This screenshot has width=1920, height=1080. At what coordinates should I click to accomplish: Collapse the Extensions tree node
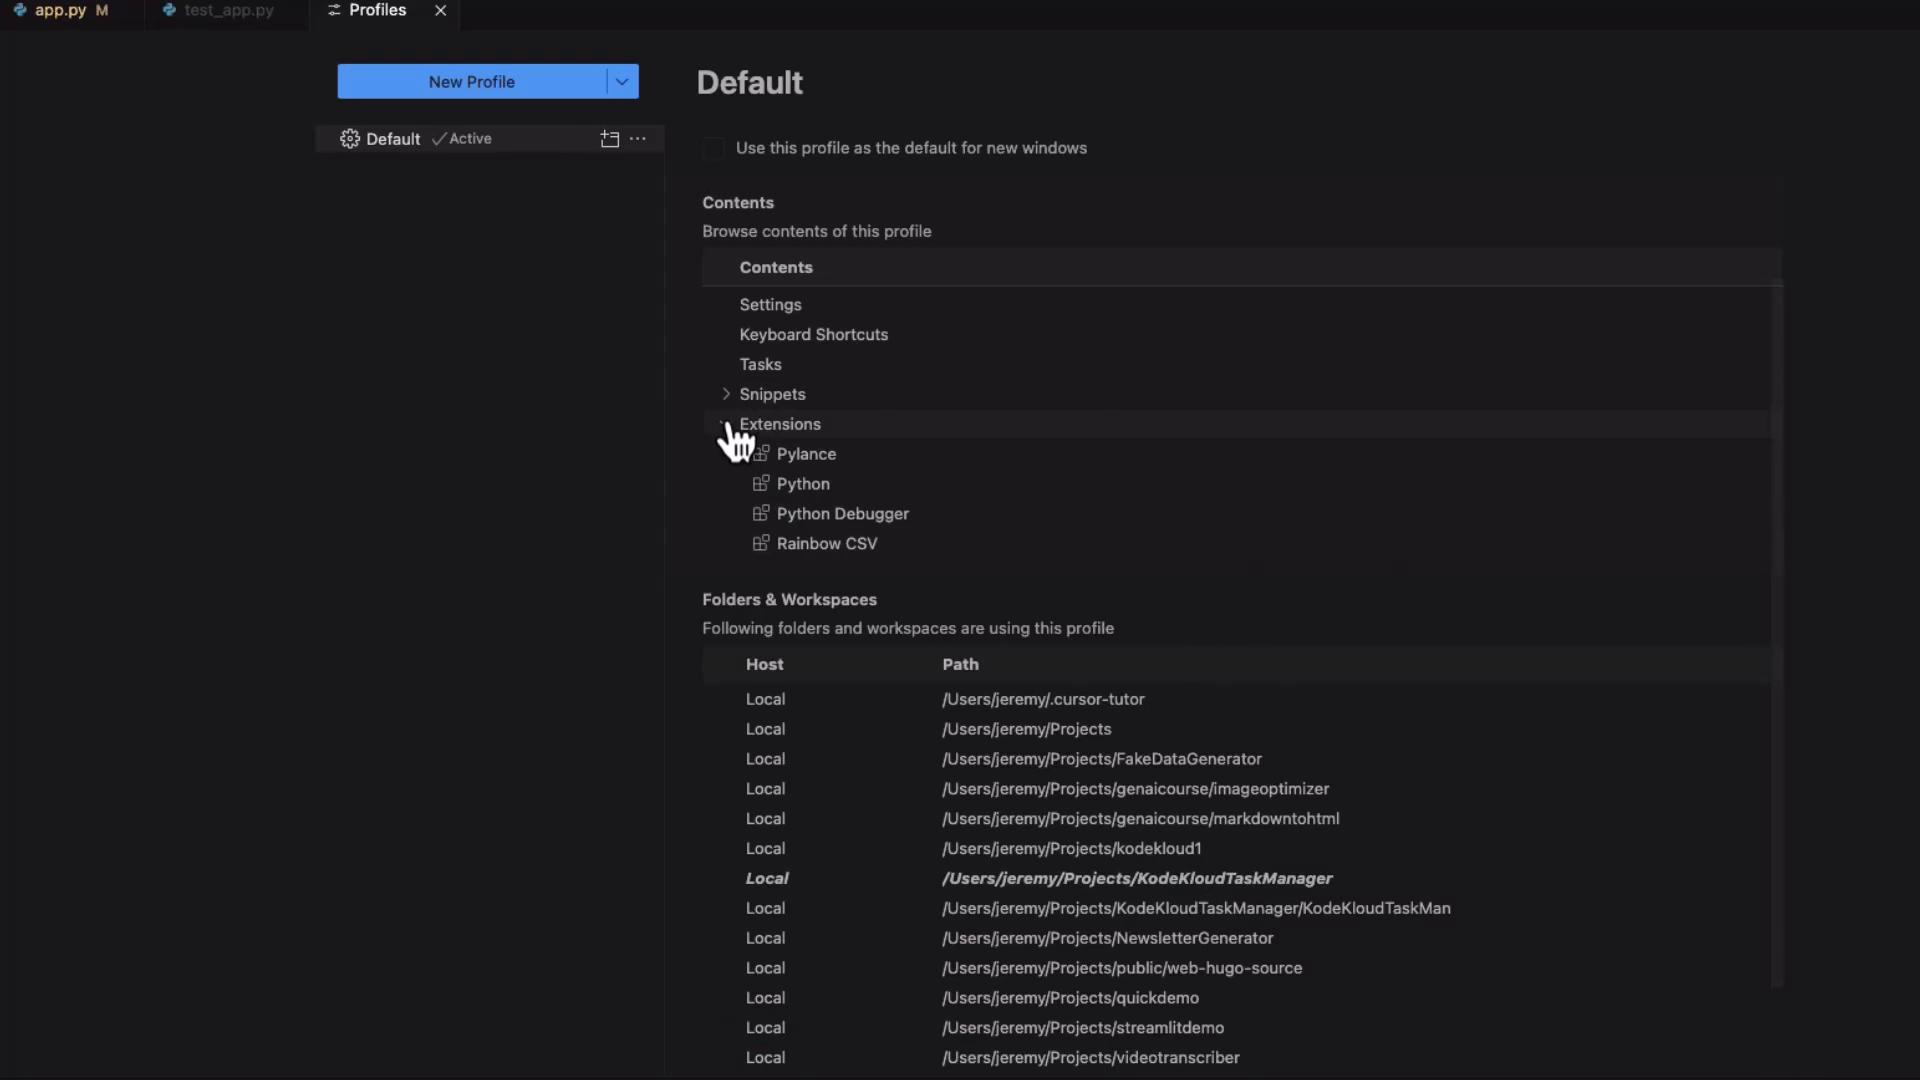pyautogui.click(x=724, y=424)
